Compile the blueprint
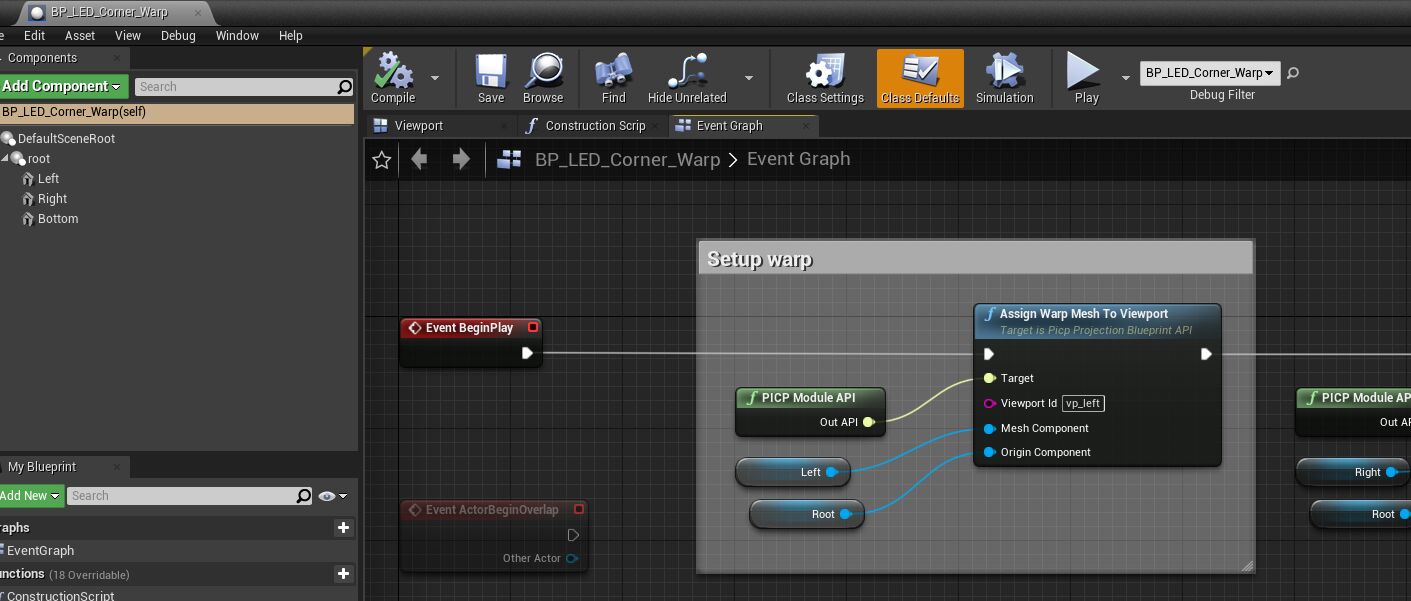This screenshot has height=601, width=1411. point(393,78)
